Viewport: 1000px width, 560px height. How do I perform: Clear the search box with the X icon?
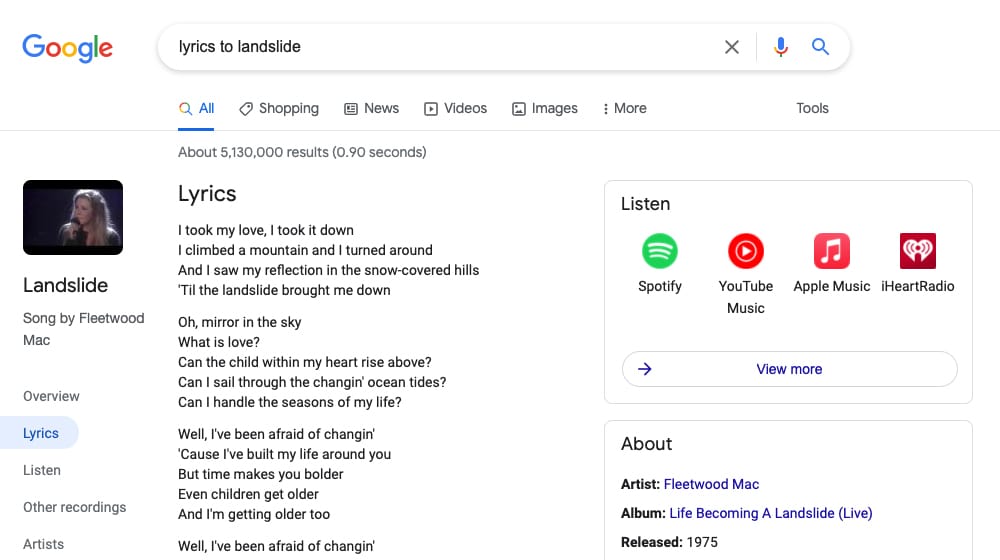coord(732,47)
